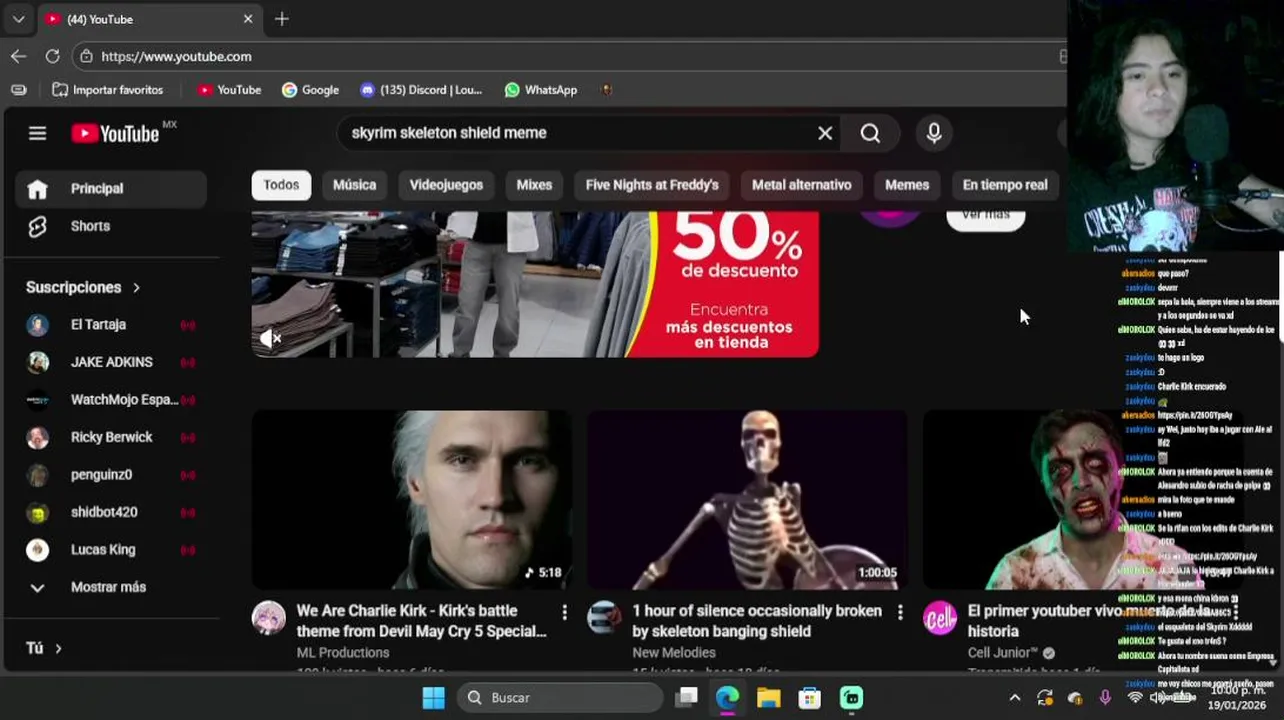Open the YouTube hamburger guide menu
1284x720 pixels.
coord(37,133)
